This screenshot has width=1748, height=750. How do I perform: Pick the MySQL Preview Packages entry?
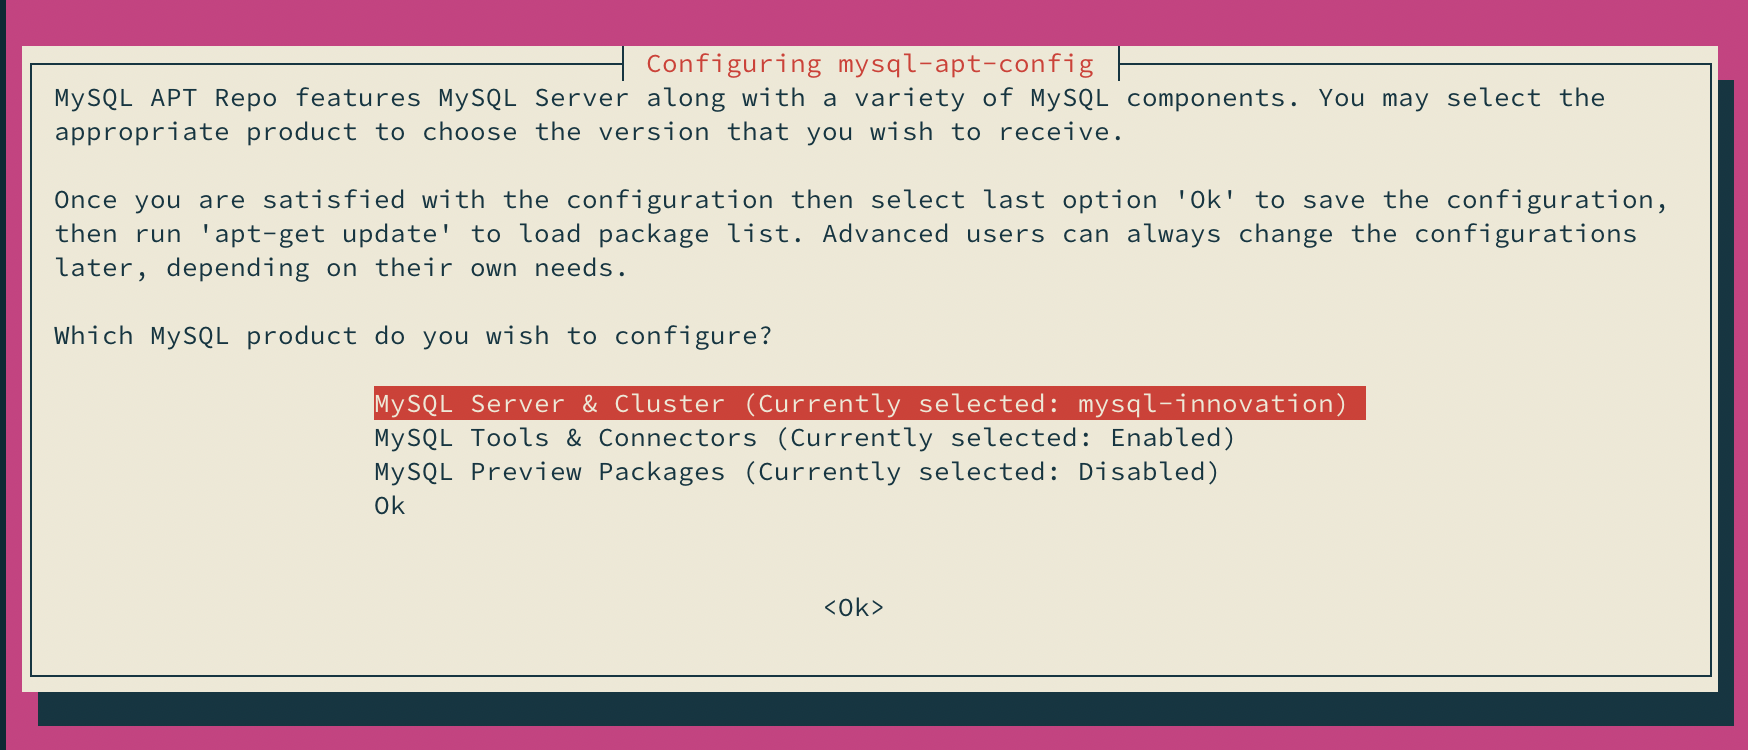(797, 472)
